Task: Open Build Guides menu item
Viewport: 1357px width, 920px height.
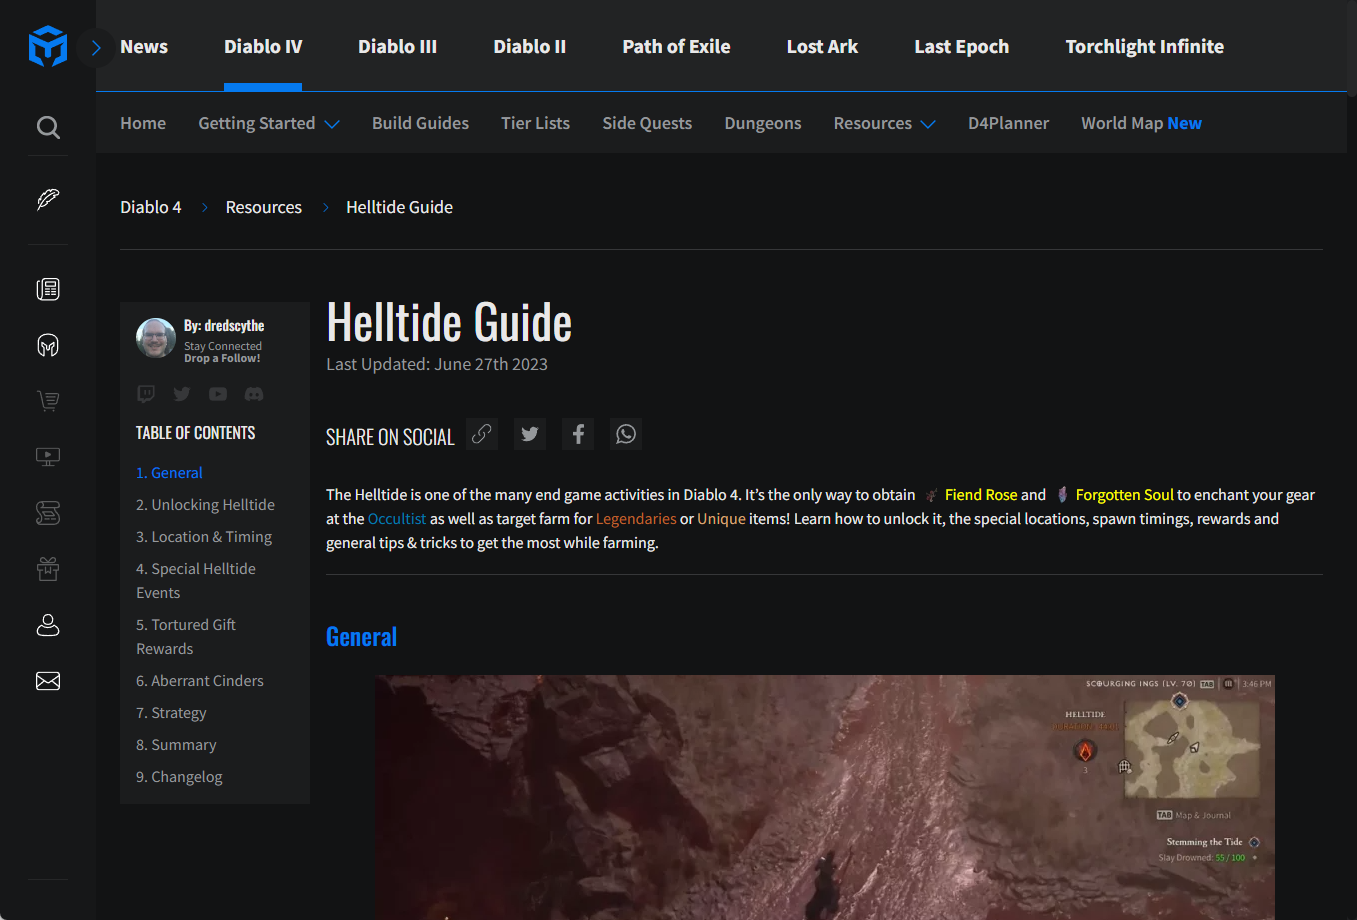Action: tap(420, 123)
